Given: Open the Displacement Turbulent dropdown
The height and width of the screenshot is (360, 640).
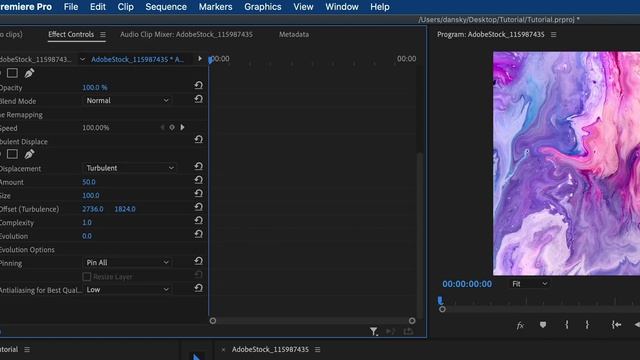Looking at the screenshot, I should pos(130,168).
